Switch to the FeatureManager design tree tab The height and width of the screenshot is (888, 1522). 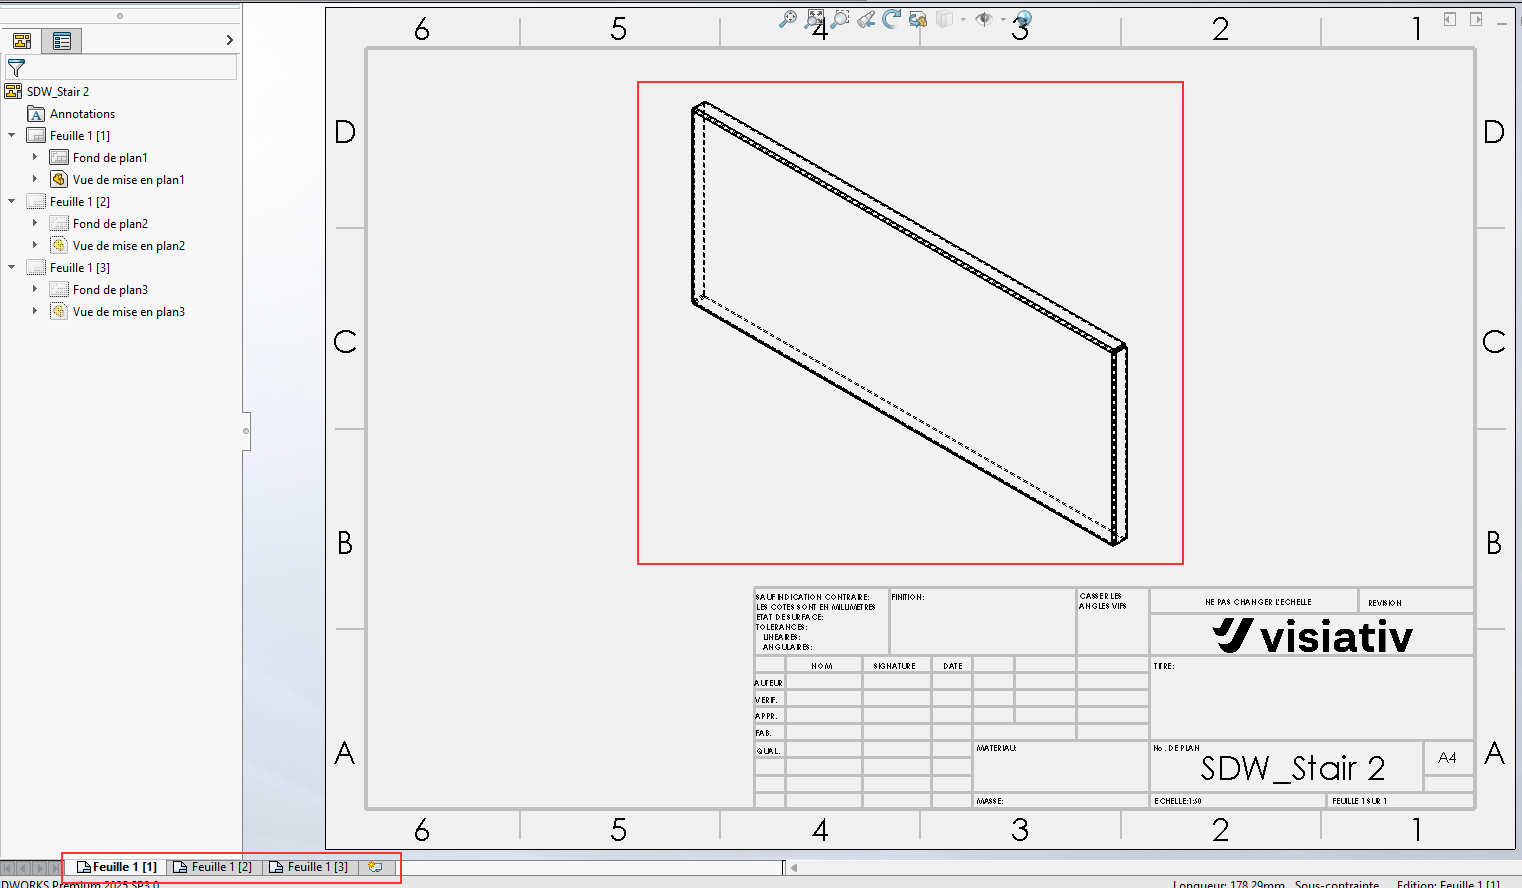click(x=21, y=41)
